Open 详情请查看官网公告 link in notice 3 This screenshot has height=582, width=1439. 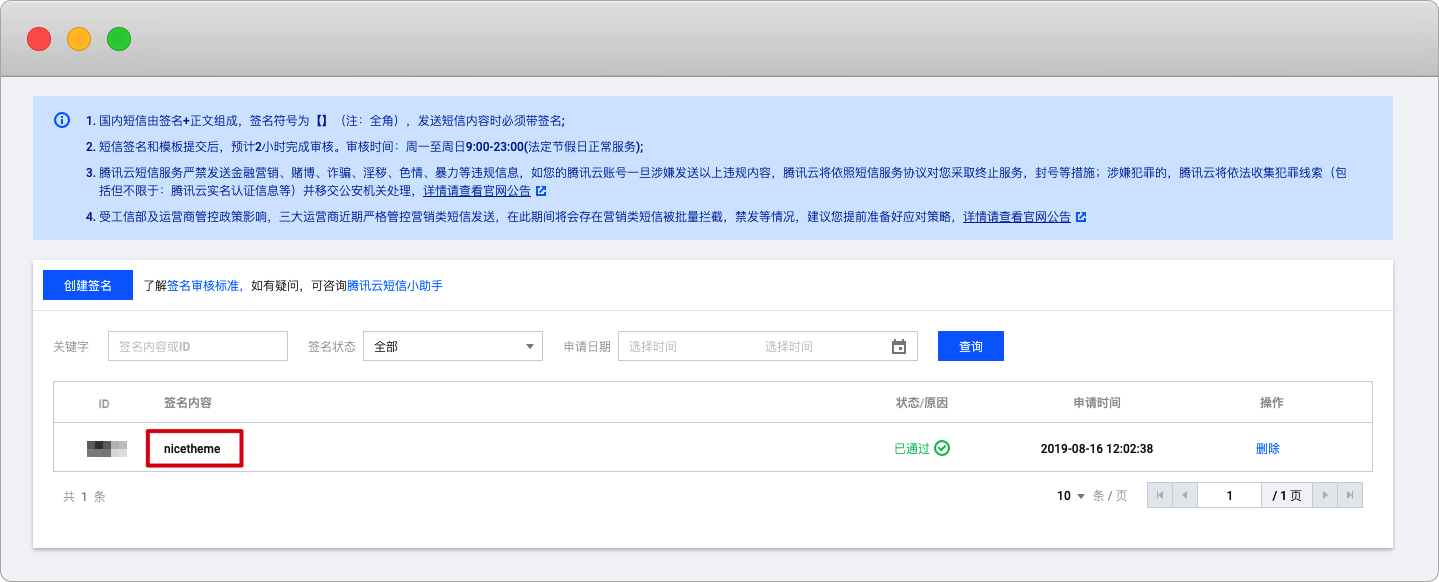click(477, 191)
